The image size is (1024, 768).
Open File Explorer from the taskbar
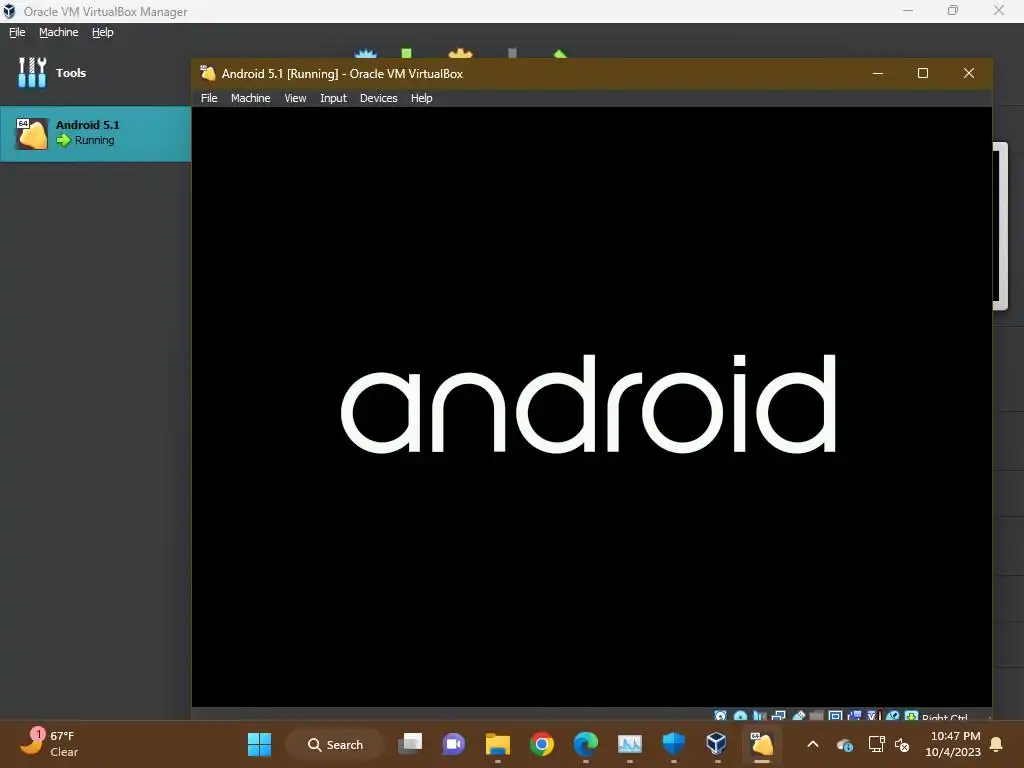(498, 744)
